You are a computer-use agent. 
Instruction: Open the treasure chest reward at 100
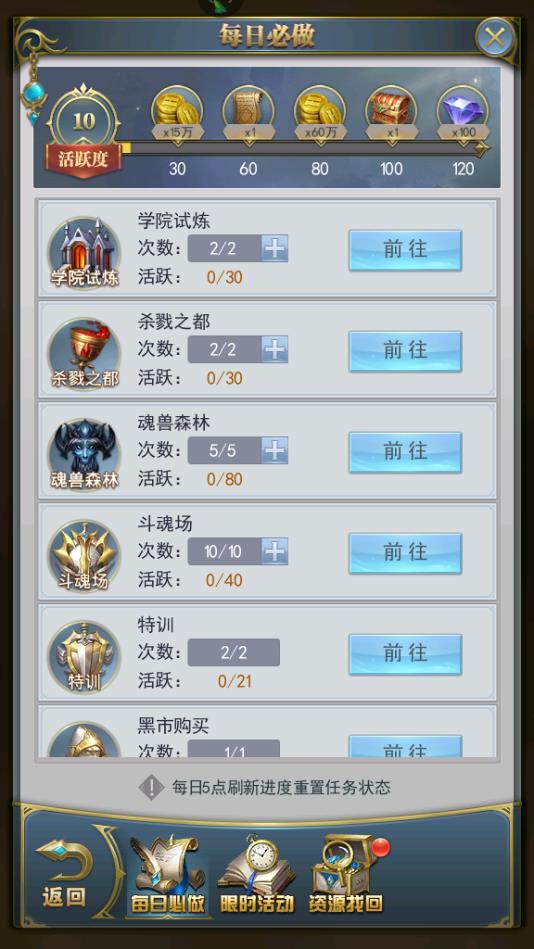tap(391, 114)
